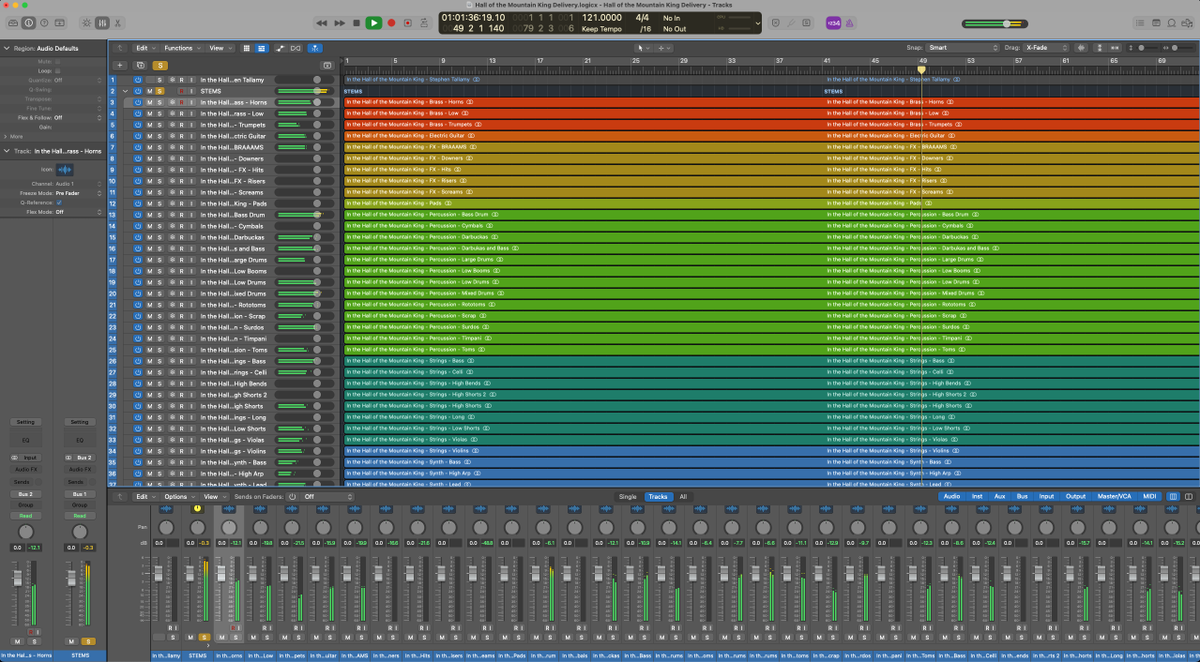The image size is (1200, 662).
Task: Solo the STEMS track in the track list
Action: (159, 91)
